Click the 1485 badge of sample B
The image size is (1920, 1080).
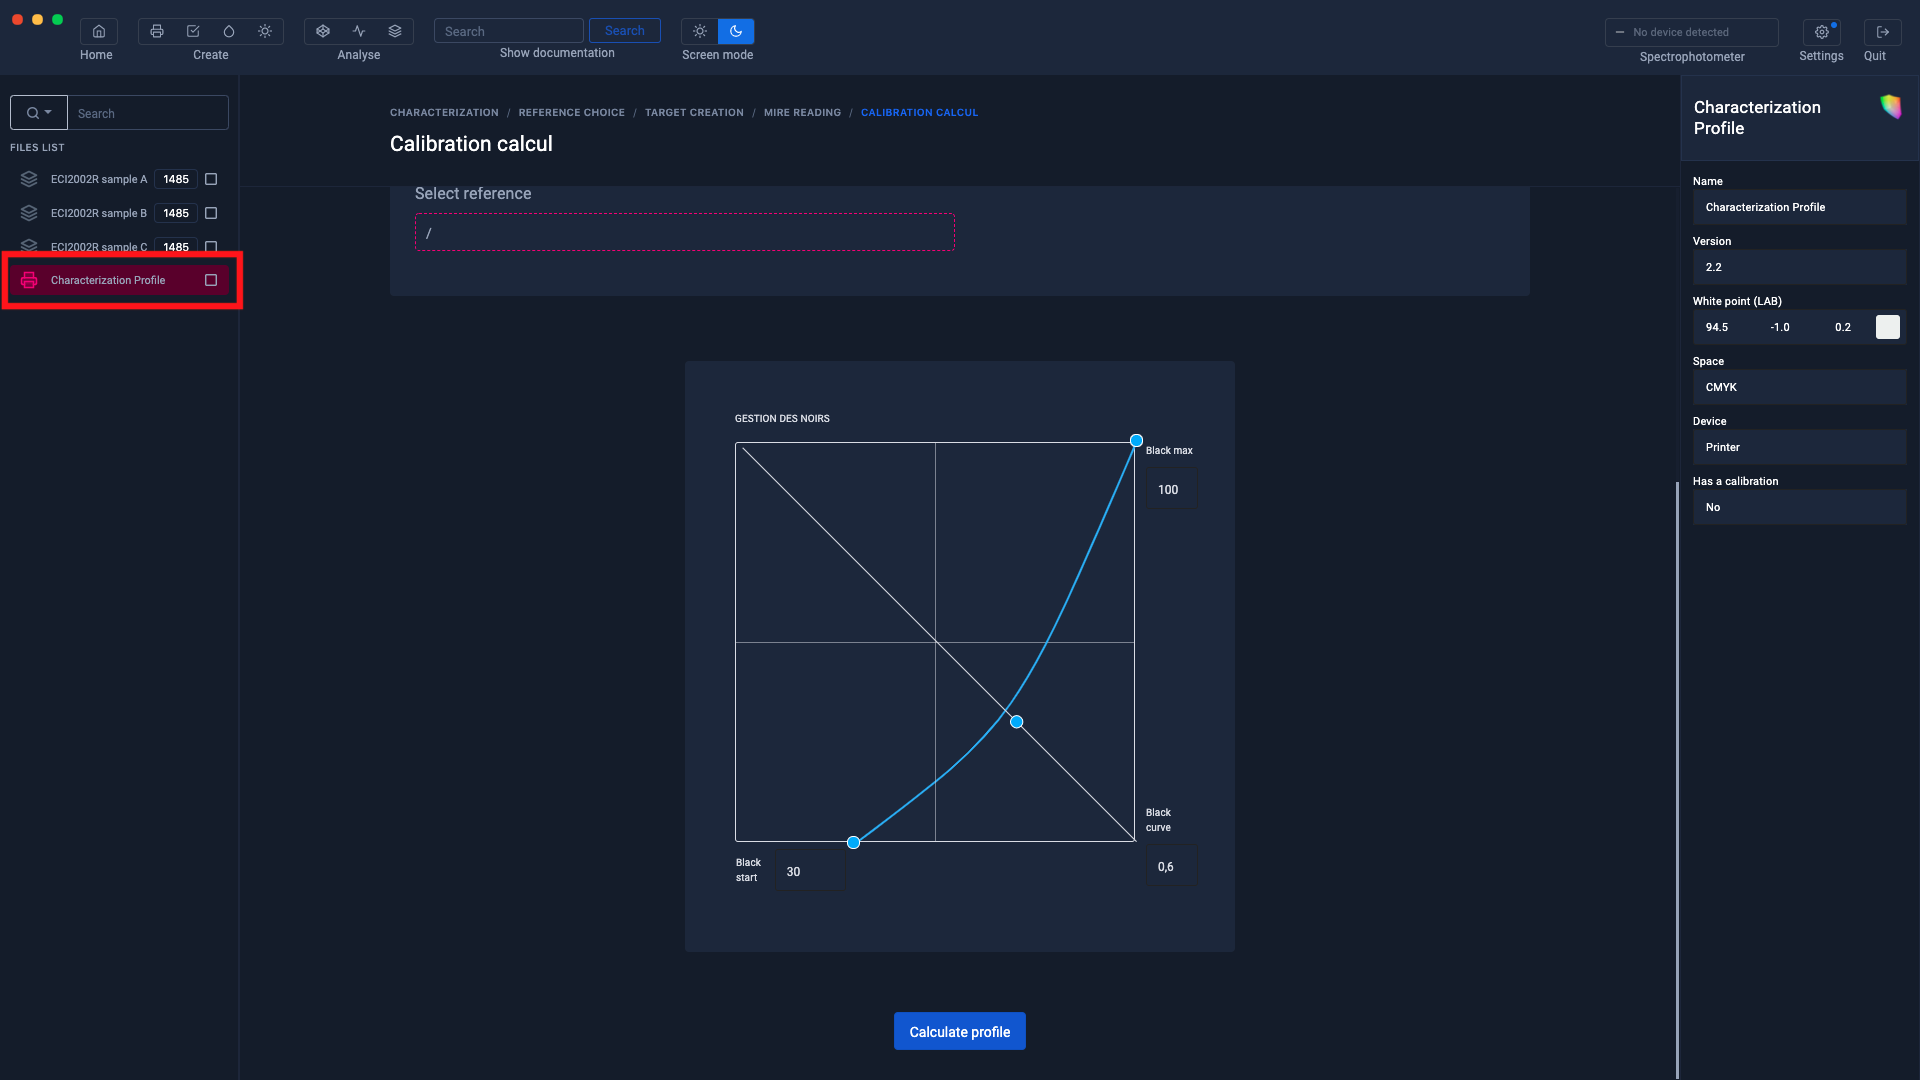(x=176, y=213)
